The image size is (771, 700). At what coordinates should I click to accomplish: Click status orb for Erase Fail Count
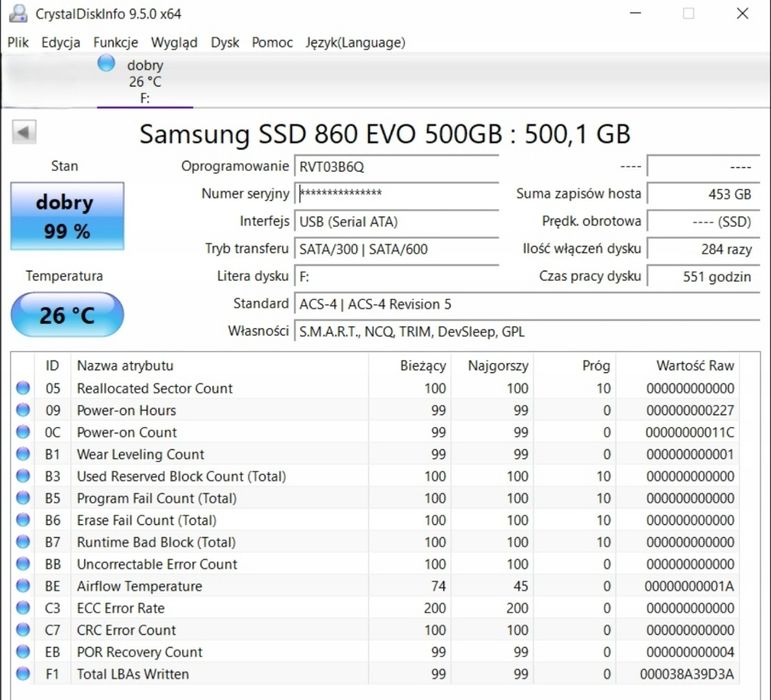[23, 520]
